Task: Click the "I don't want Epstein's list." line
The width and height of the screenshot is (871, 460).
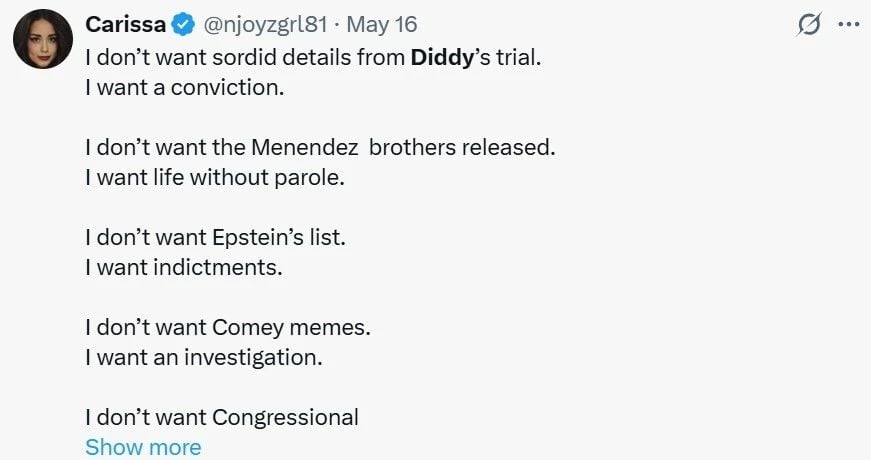Action: pyautogui.click(x=216, y=237)
